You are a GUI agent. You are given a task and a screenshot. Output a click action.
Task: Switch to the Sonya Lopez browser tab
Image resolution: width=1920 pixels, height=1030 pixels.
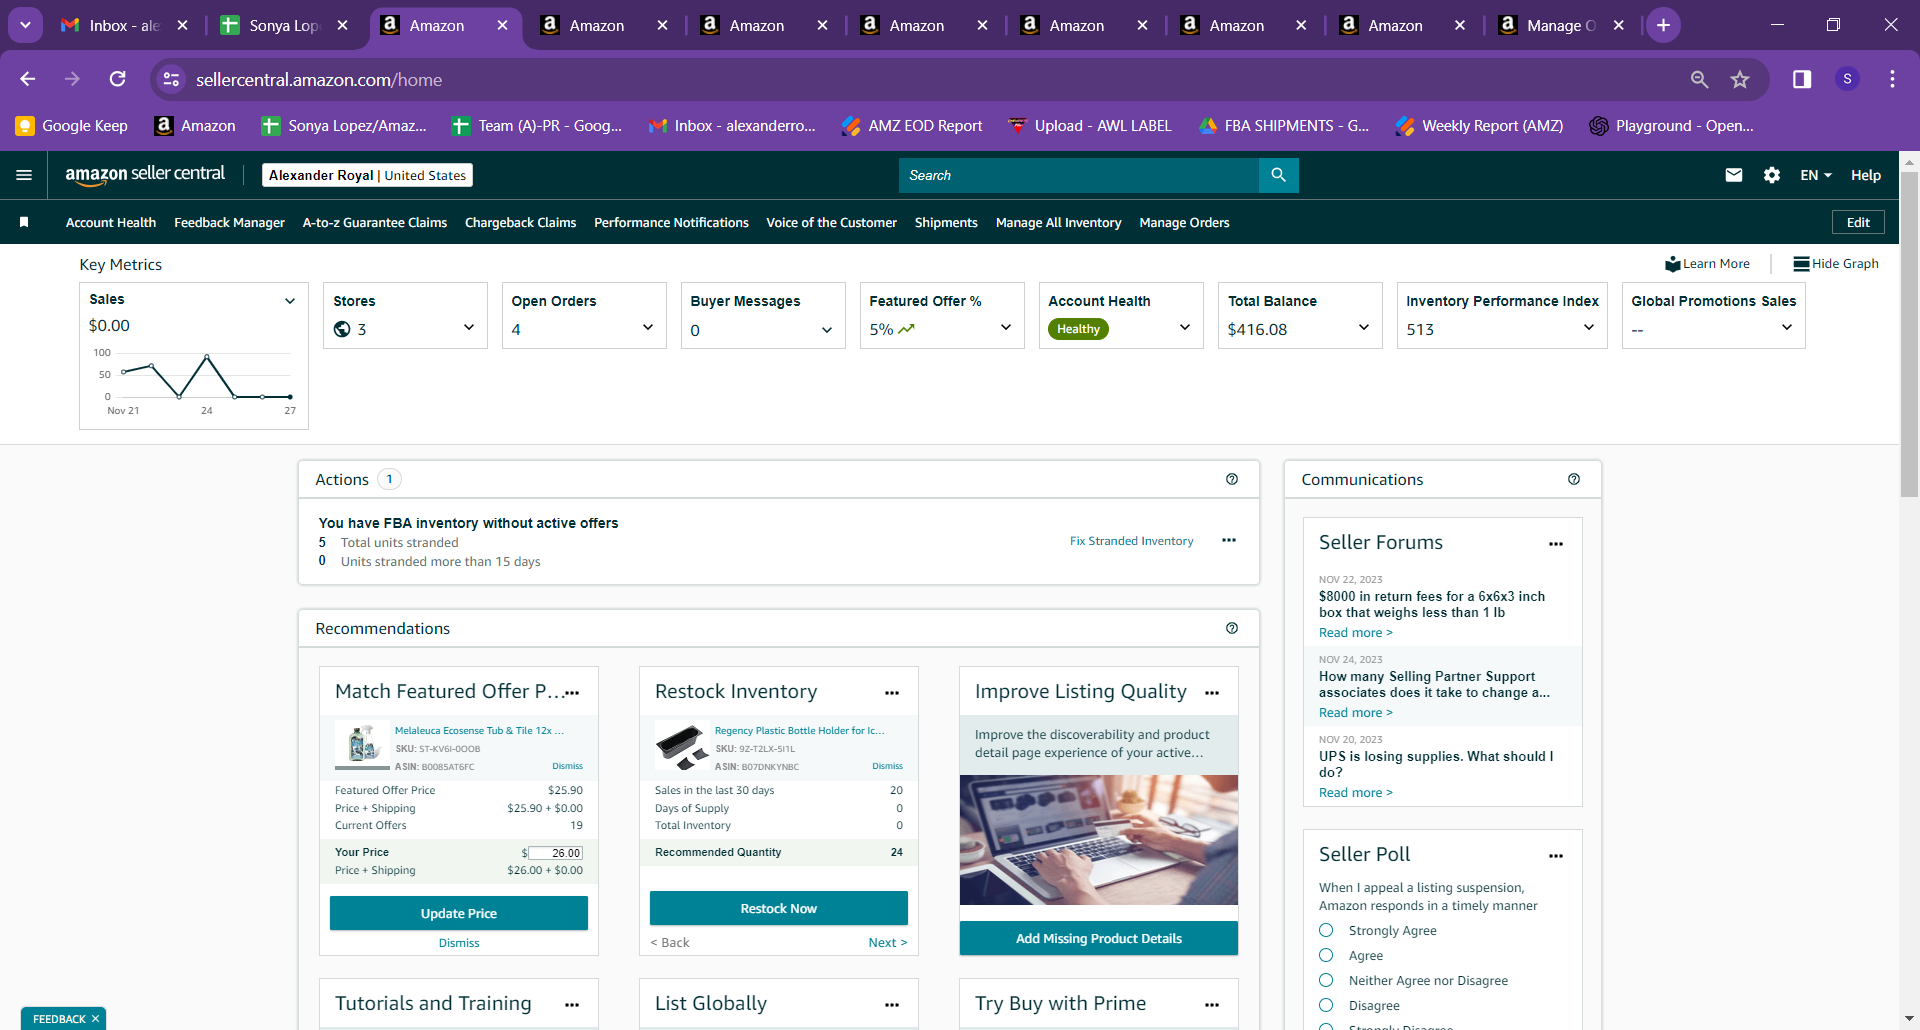click(x=284, y=25)
